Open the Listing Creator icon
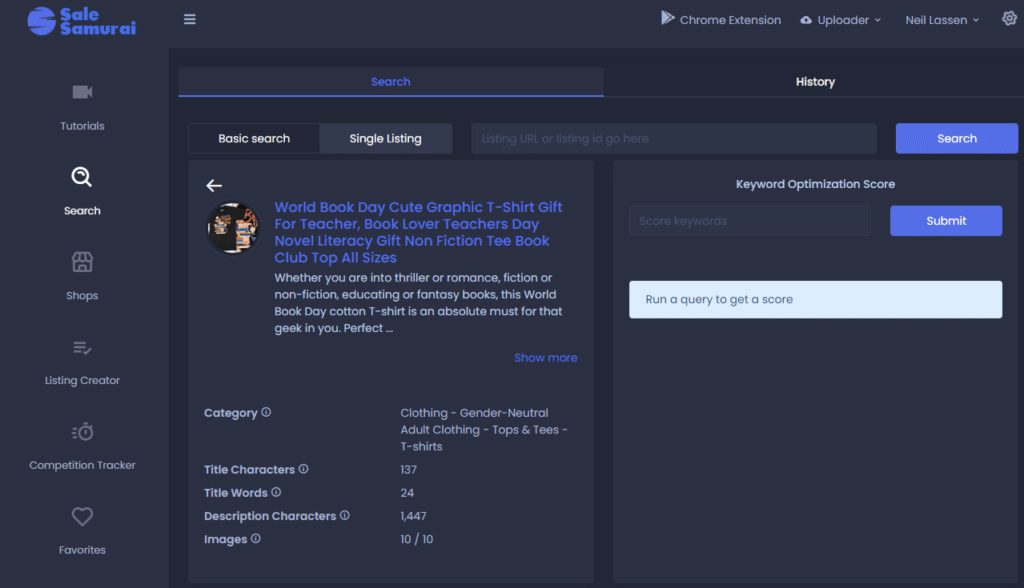1024x588 pixels. point(82,348)
